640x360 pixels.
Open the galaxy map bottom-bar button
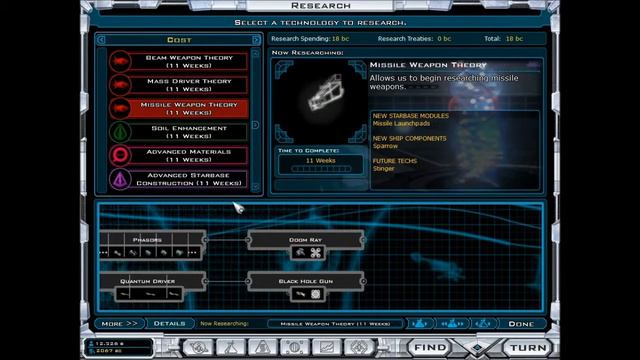click(x=198, y=347)
